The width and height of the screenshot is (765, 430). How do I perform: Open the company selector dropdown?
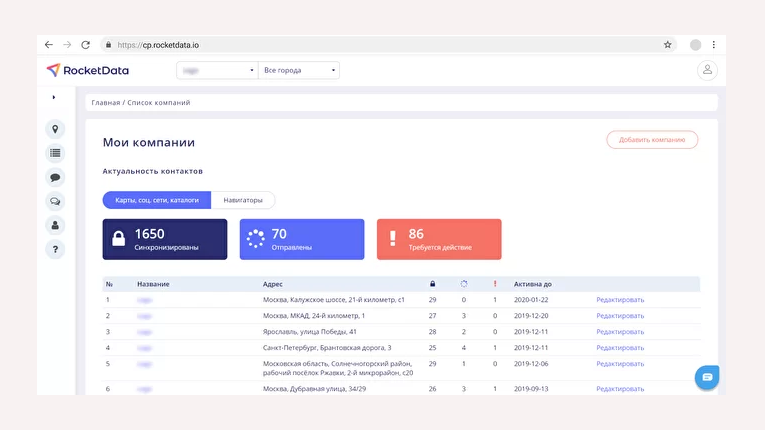tap(217, 70)
